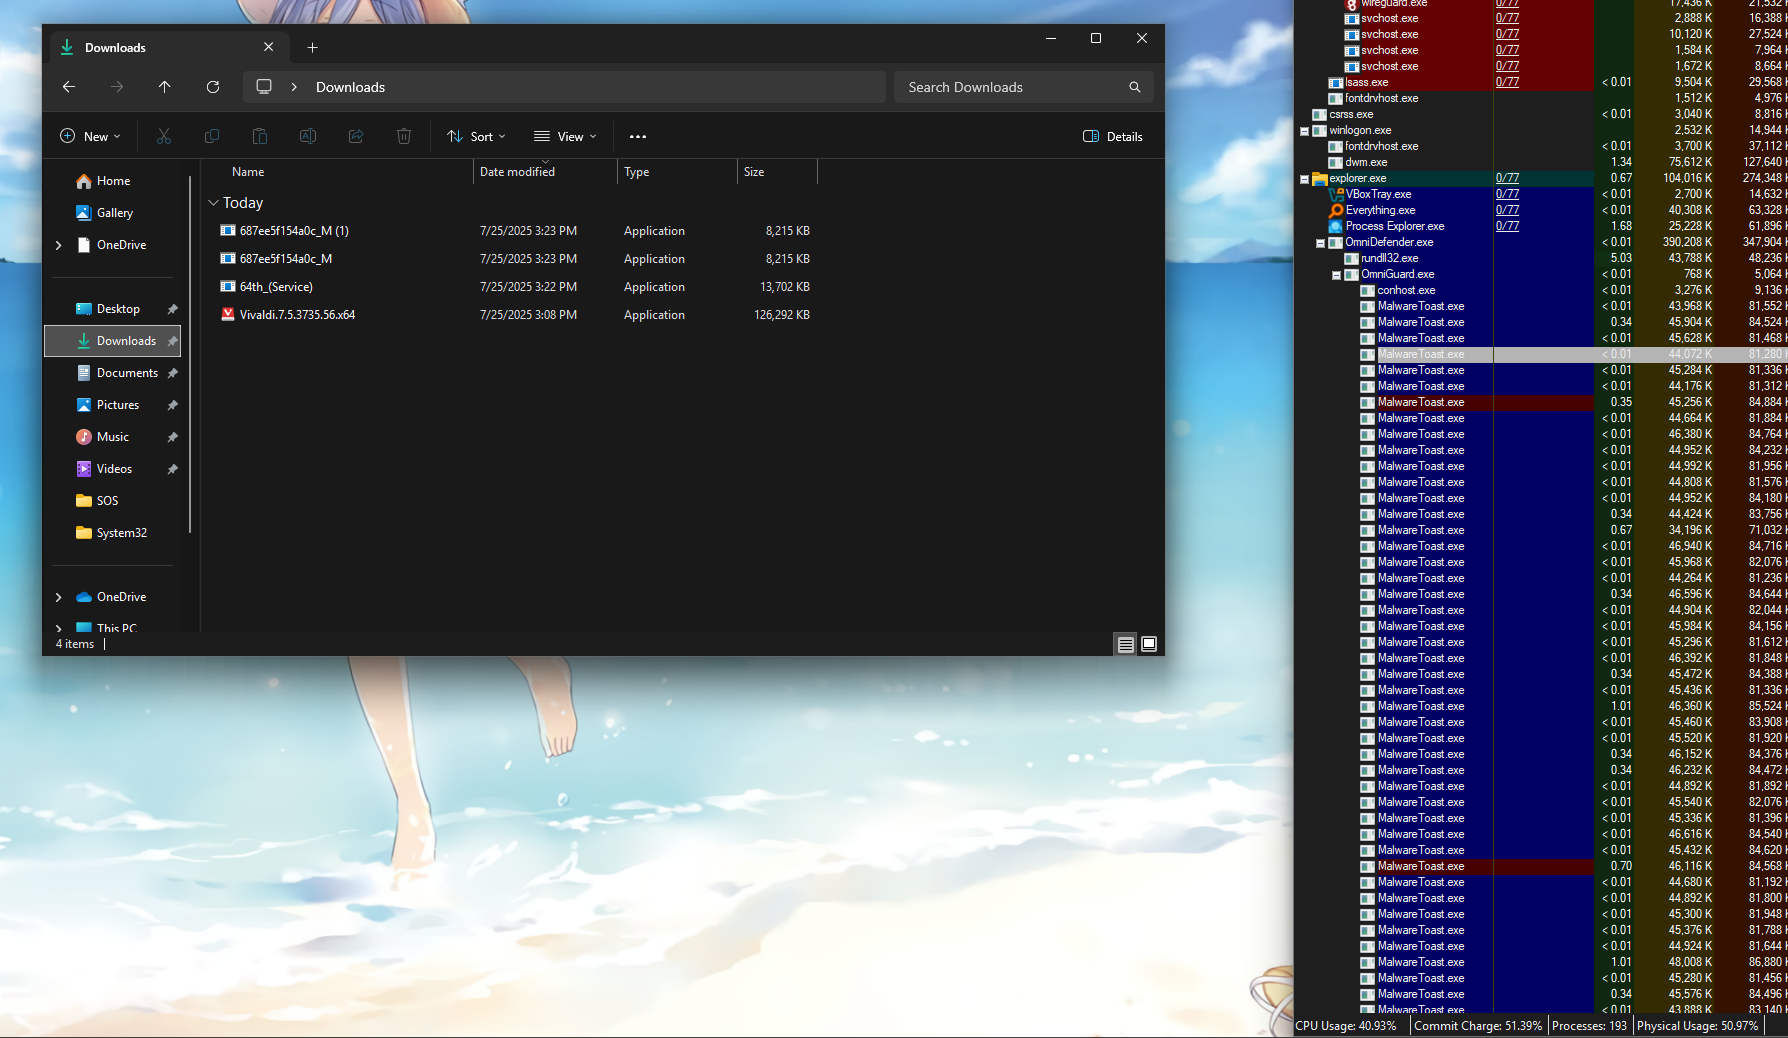Image resolution: width=1788 pixels, height=1038 pixels.
Task: Switch to large thumbnails view in status bar
Action: pyautogui.click(x=1149, y=645)
